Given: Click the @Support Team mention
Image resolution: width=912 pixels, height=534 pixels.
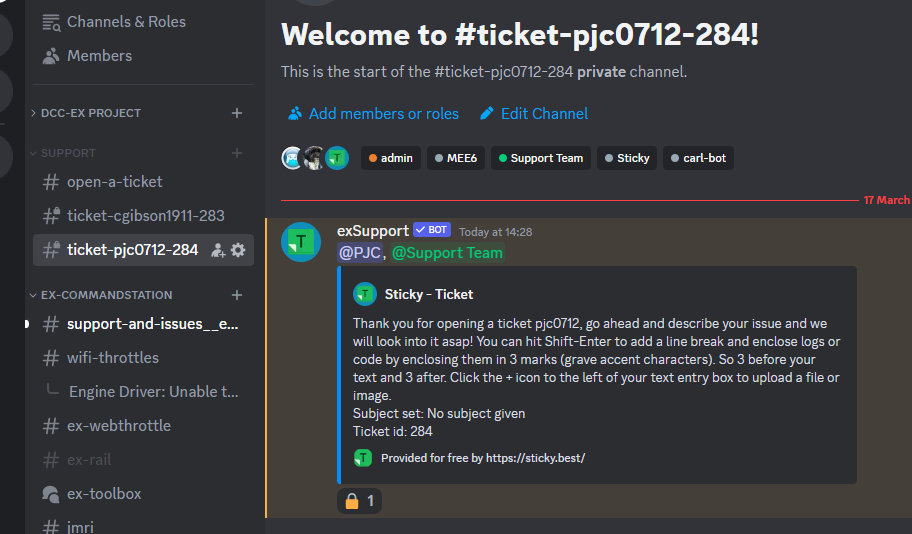Looking at the screenshot, I should [447, 253].
